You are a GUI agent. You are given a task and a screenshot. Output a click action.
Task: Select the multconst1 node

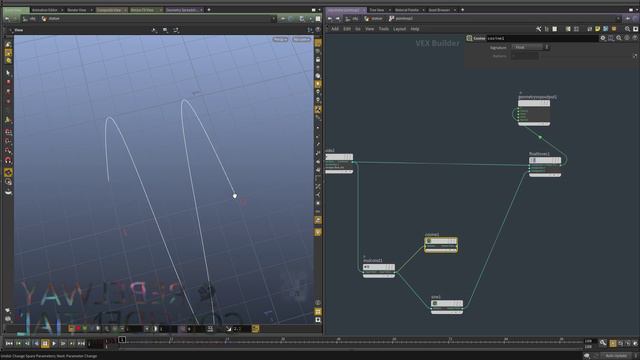[379, 270]
